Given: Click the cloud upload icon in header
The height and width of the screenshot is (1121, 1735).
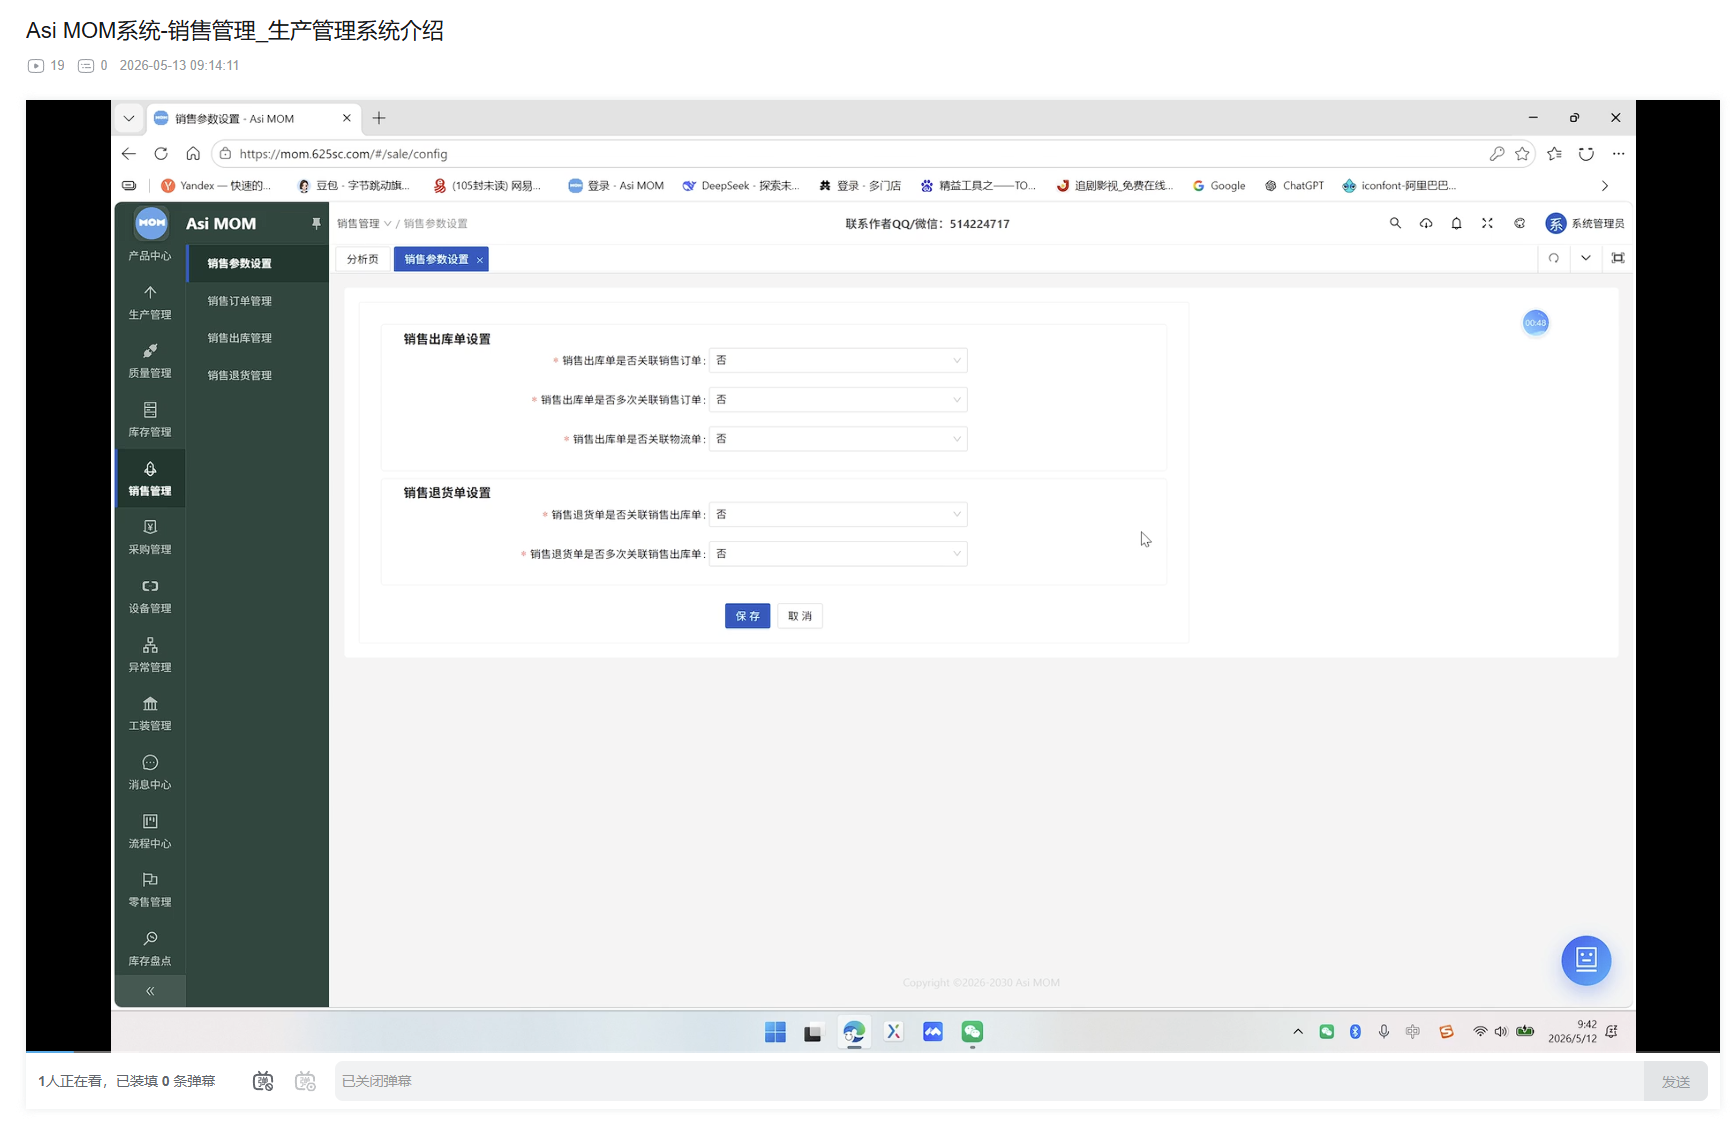Looking at the screenshot, I should (x=1426, y=223).
